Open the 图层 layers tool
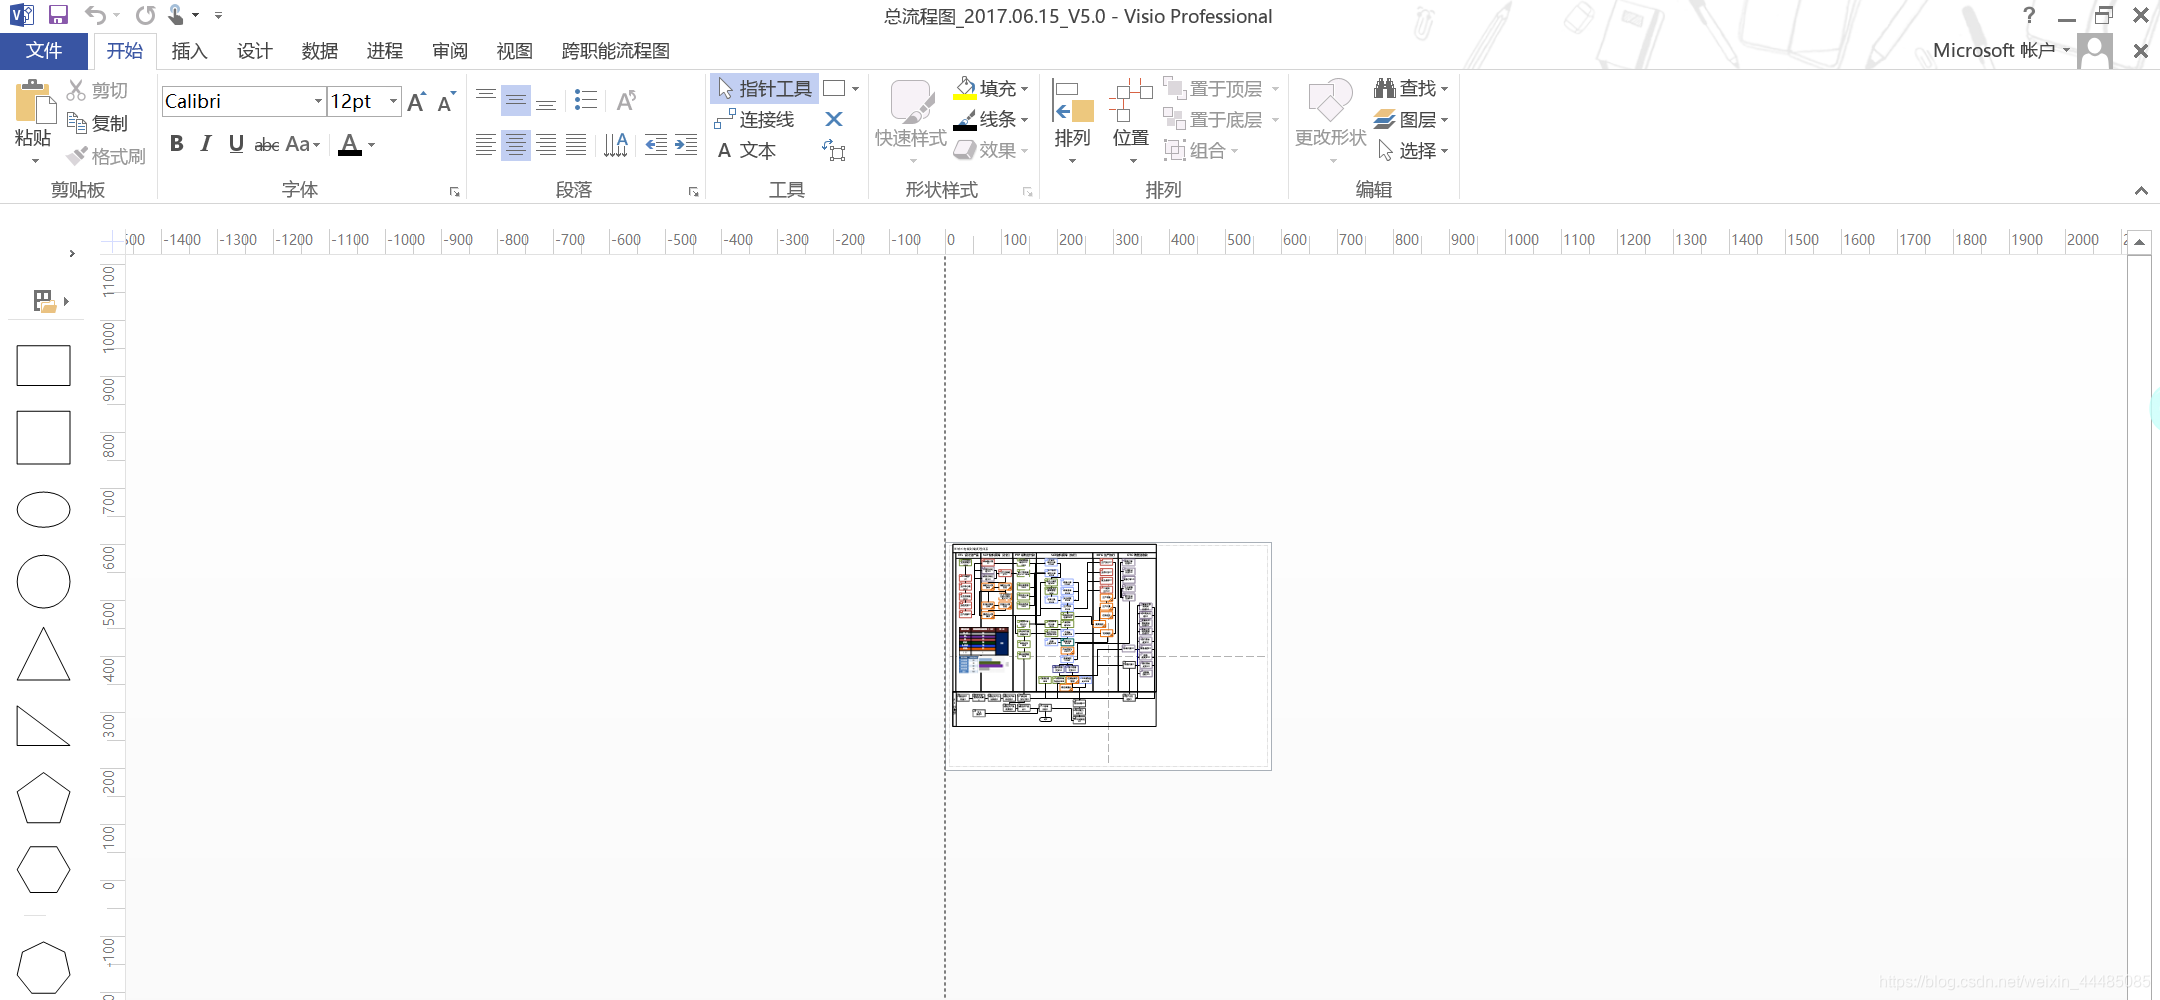The height and width of the screenshot is (1000, 2160). (1412, 119)
